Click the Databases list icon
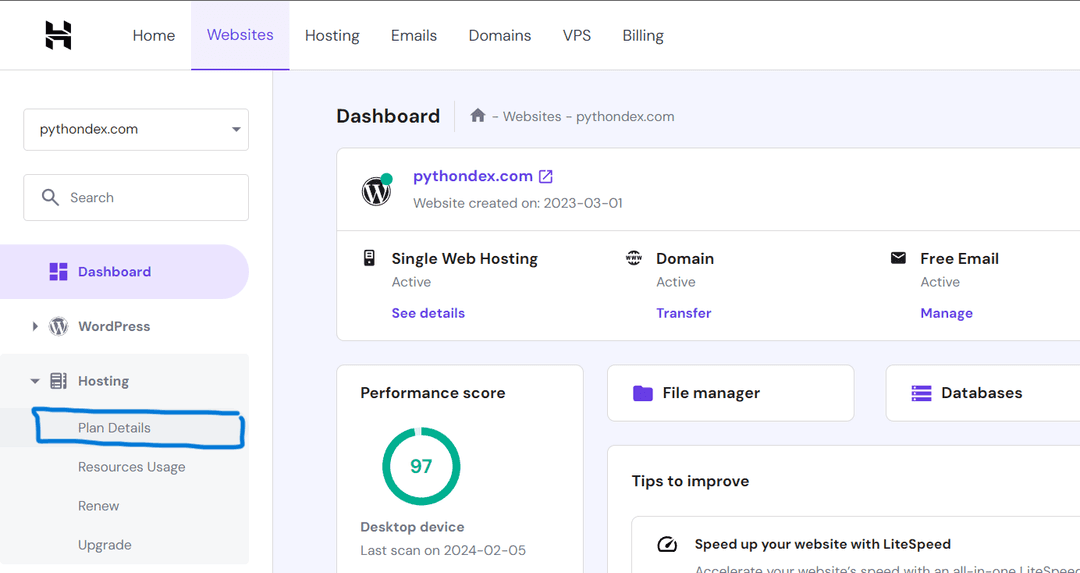Viewport: 1080px width, 573px height. pyautogui.click(x=921, y=393)
